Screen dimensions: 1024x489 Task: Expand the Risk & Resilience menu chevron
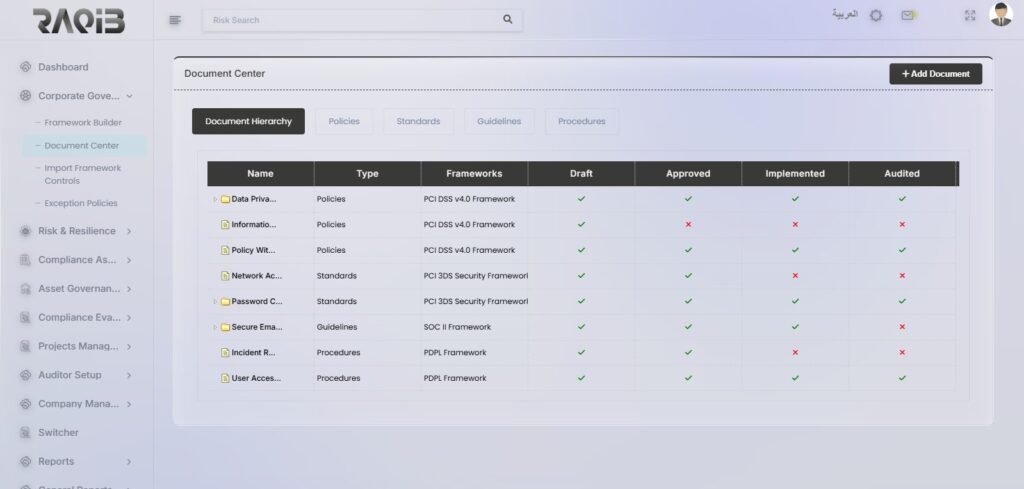[x=129, y=231]
